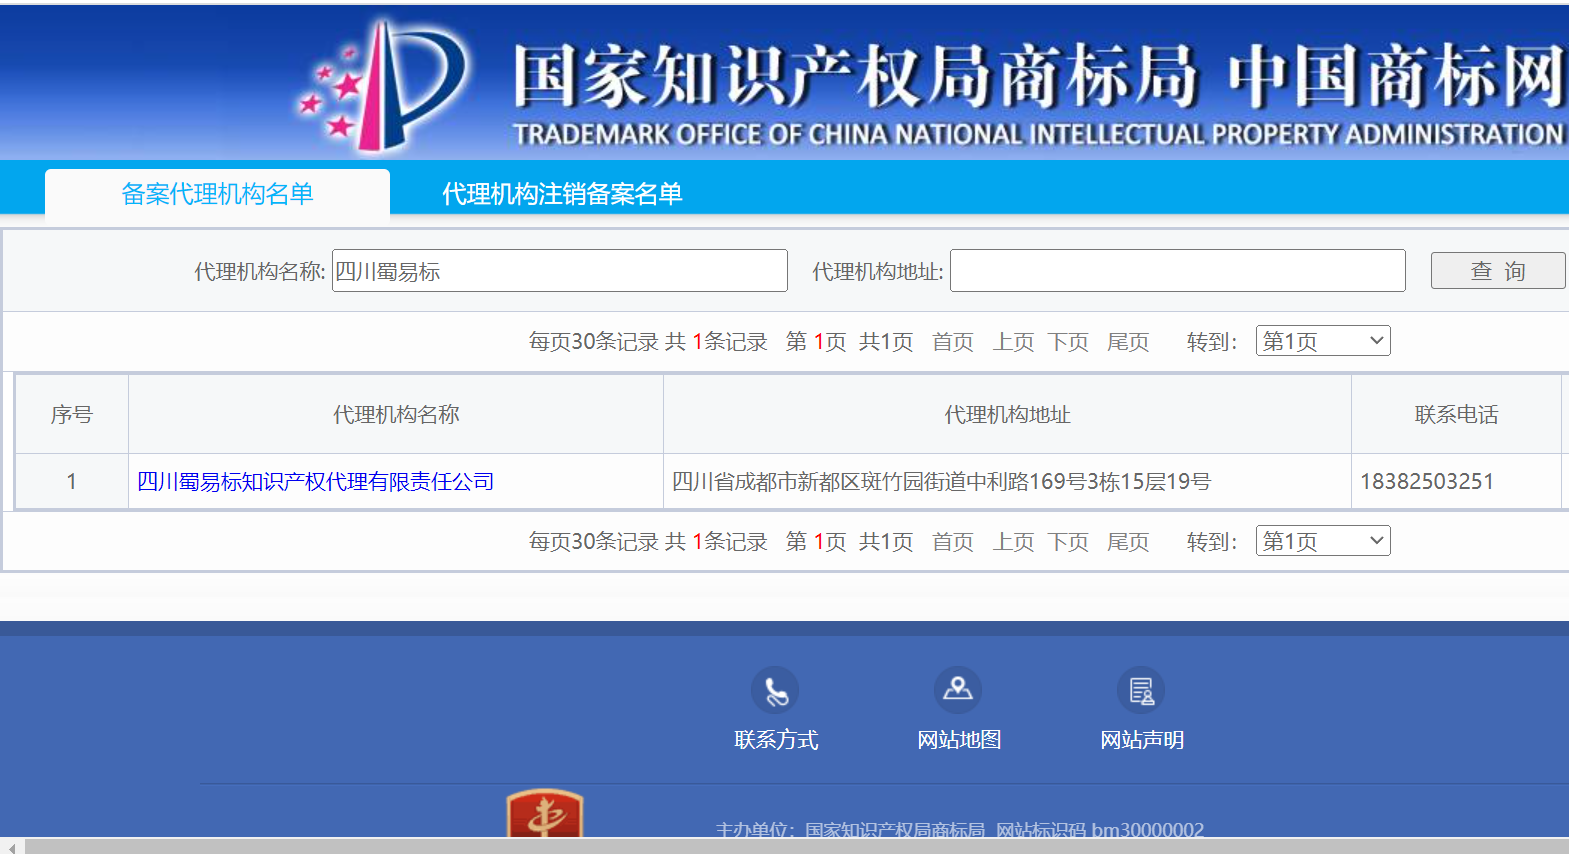Switch to 代理机构注销备案名单 tab

point(562,194)
